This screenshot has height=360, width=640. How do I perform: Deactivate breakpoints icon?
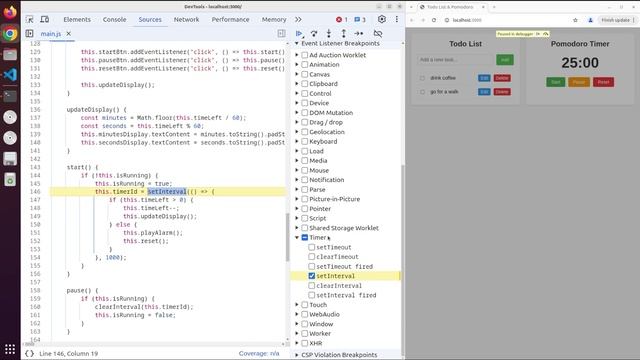pyautogui.click(x=378, y=34)
